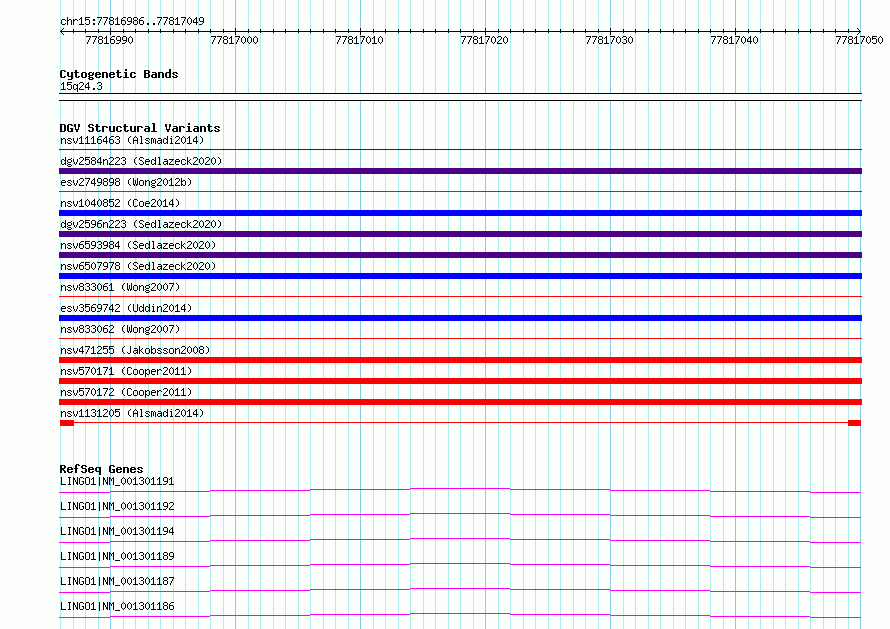890x629 pixels.
Task: Select variant nsv570172 (Cooper2011)
Action: pos(126,392)
